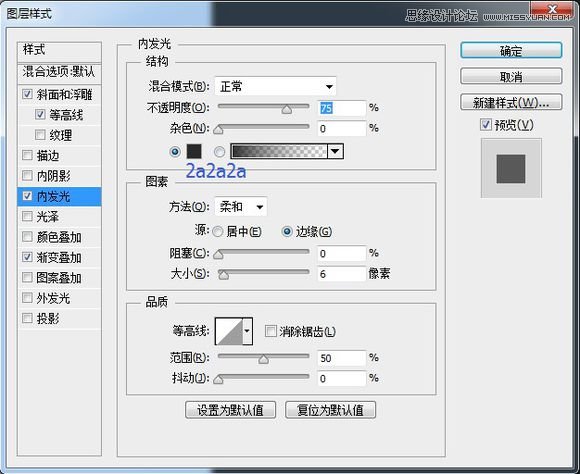Uncheck the 内发光 checkbox
Viewport: 580px width, 474px height.
(x=27, y=196)
